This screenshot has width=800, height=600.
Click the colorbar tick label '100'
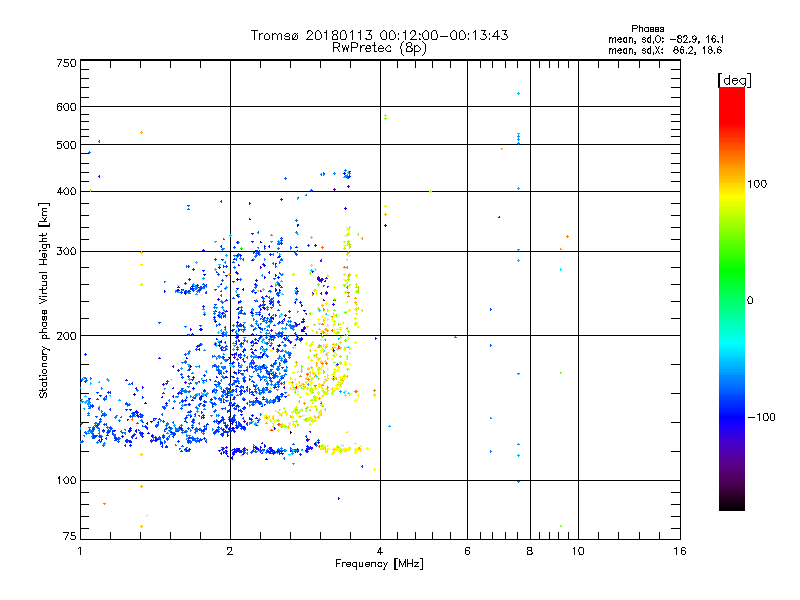pyautogui.click(x=757, y=184)
